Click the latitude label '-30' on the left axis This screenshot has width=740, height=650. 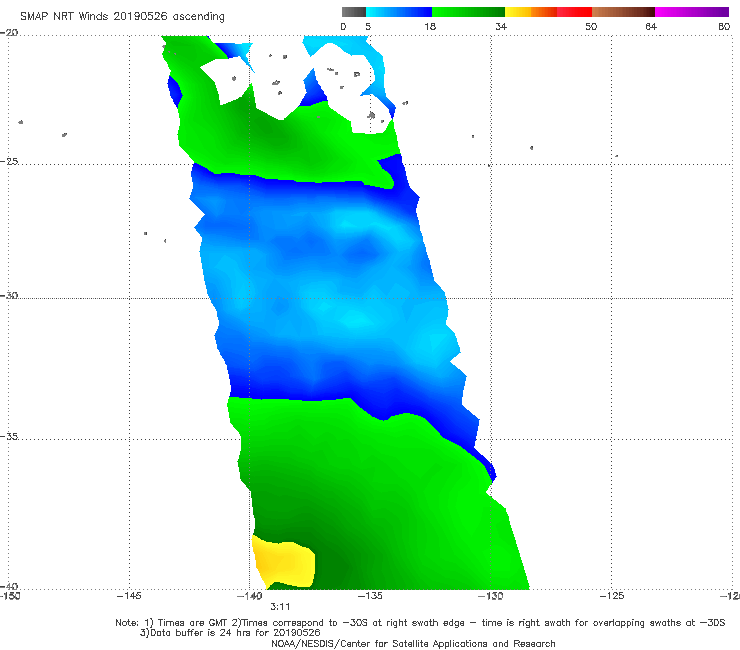point(9,295)
